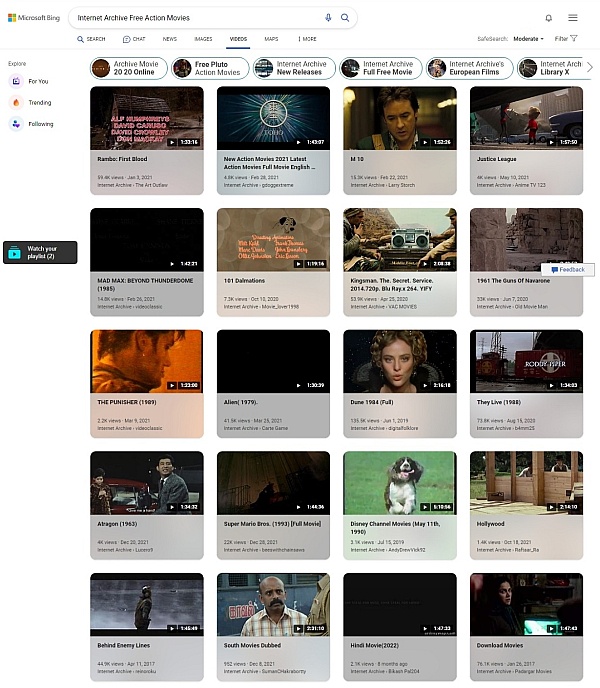Select Internet Archive New Releases chip

pos(294,68)
